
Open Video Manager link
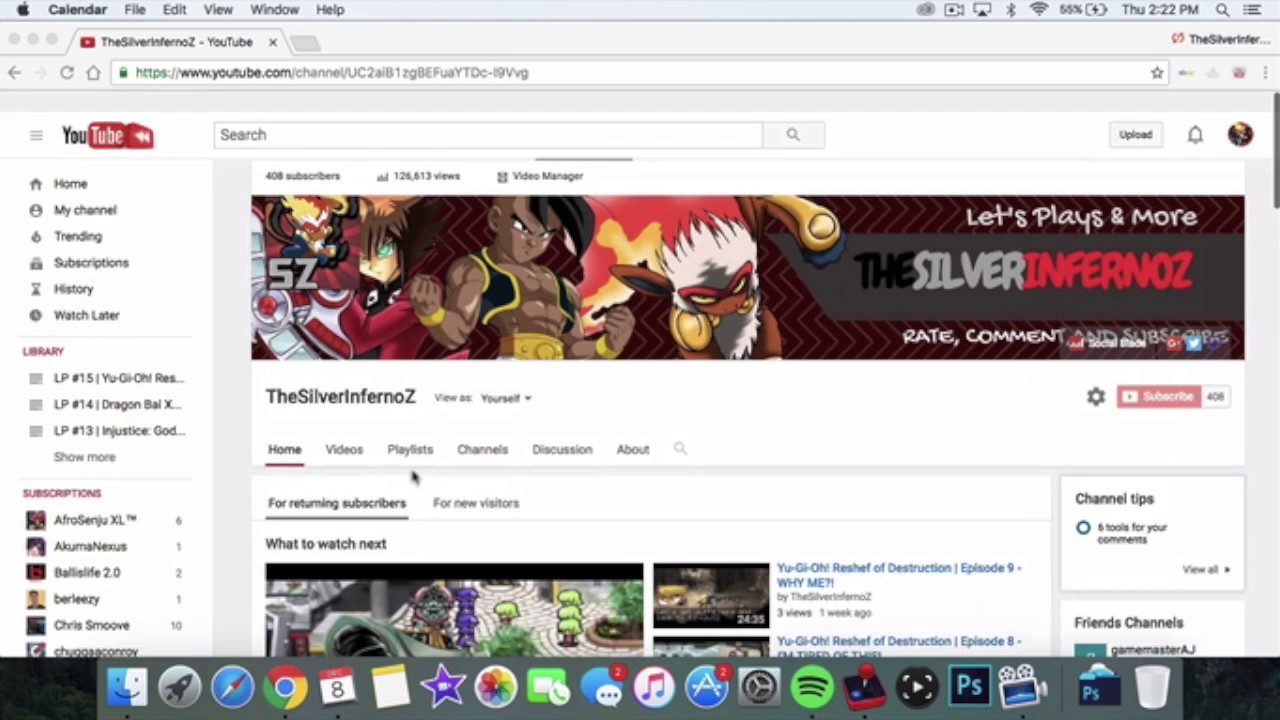point(540,176)
